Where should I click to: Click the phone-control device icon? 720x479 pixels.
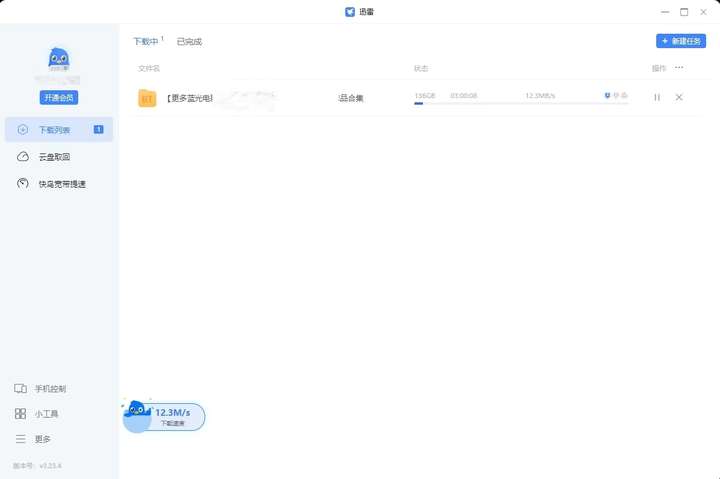[x=20, y=389]
